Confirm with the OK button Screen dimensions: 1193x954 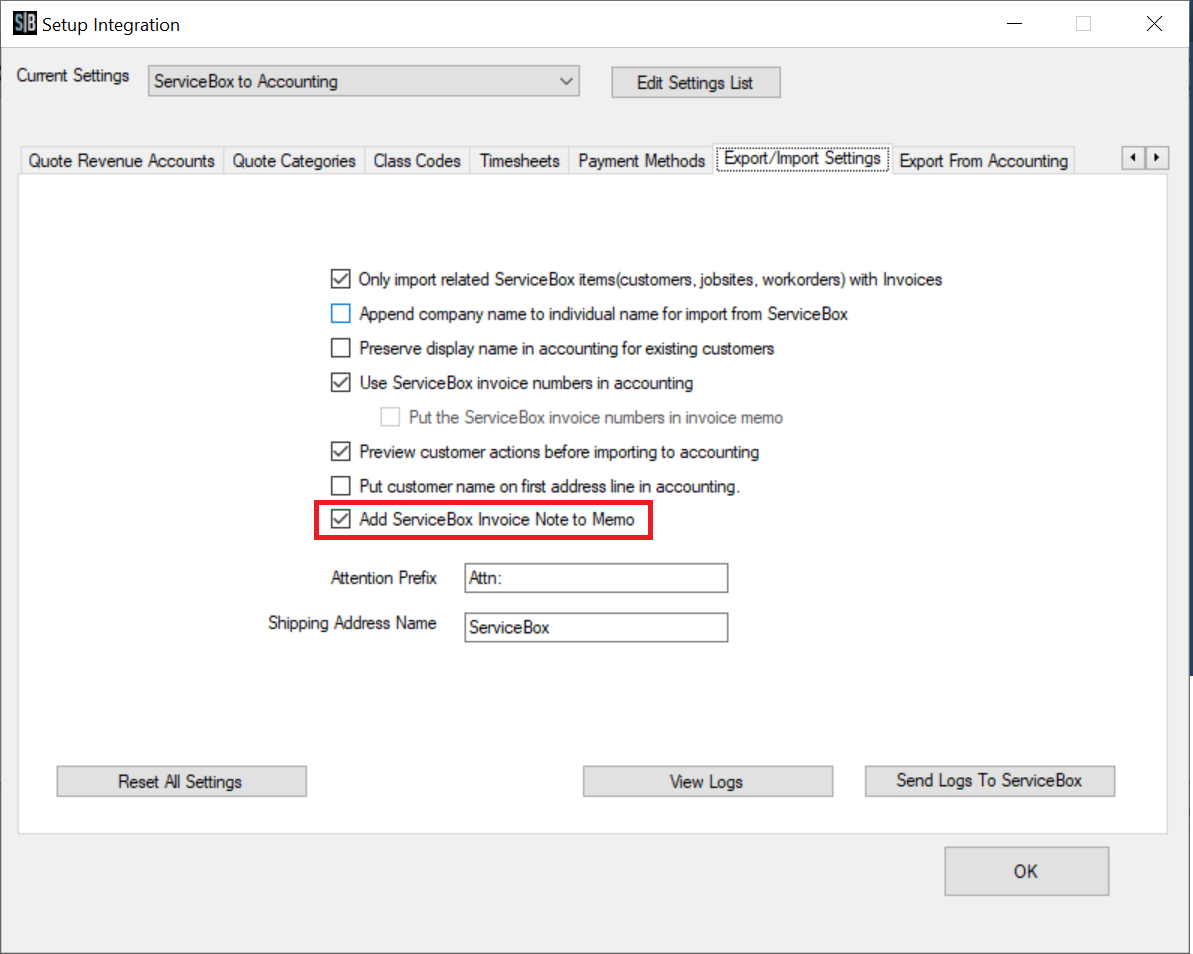(x=1026, y=871)
